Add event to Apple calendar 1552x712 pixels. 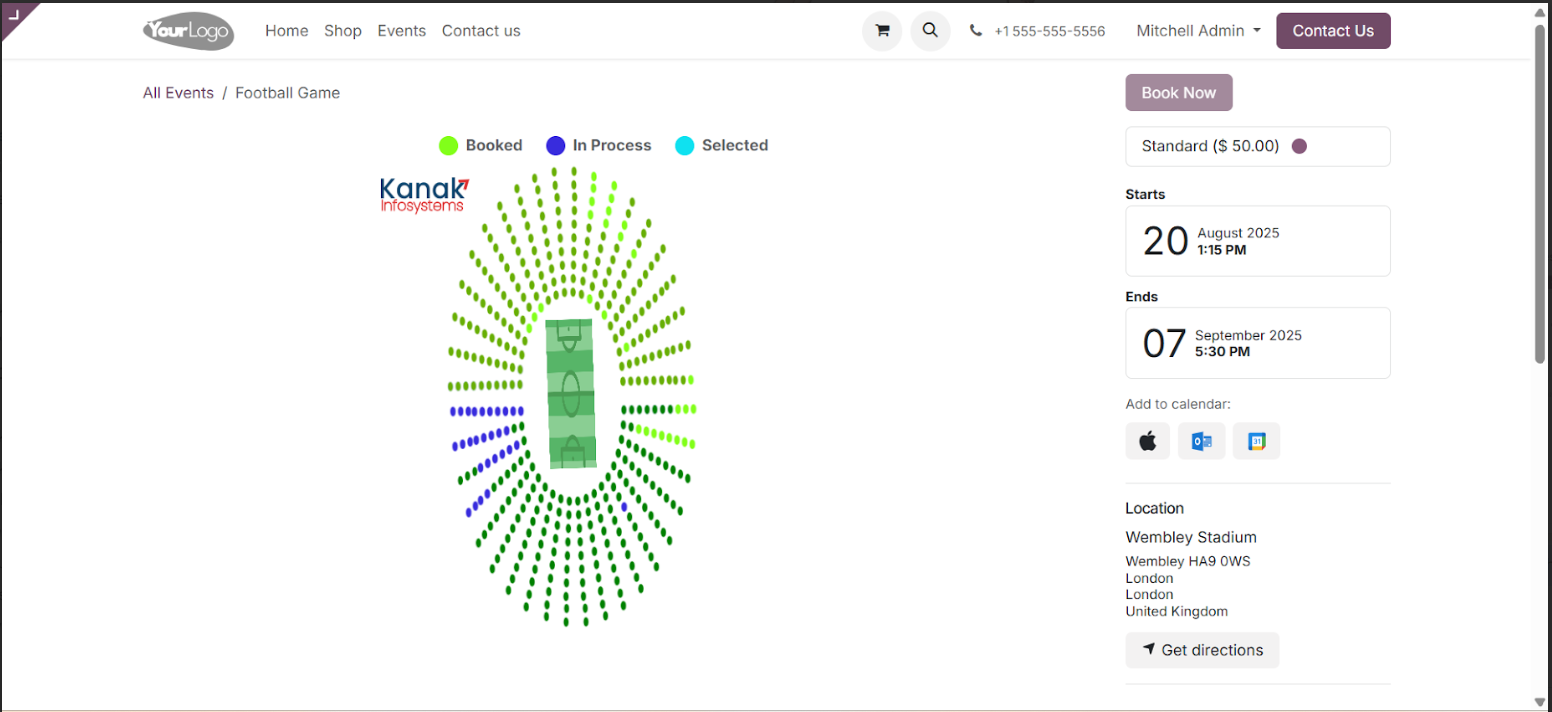1147,441
